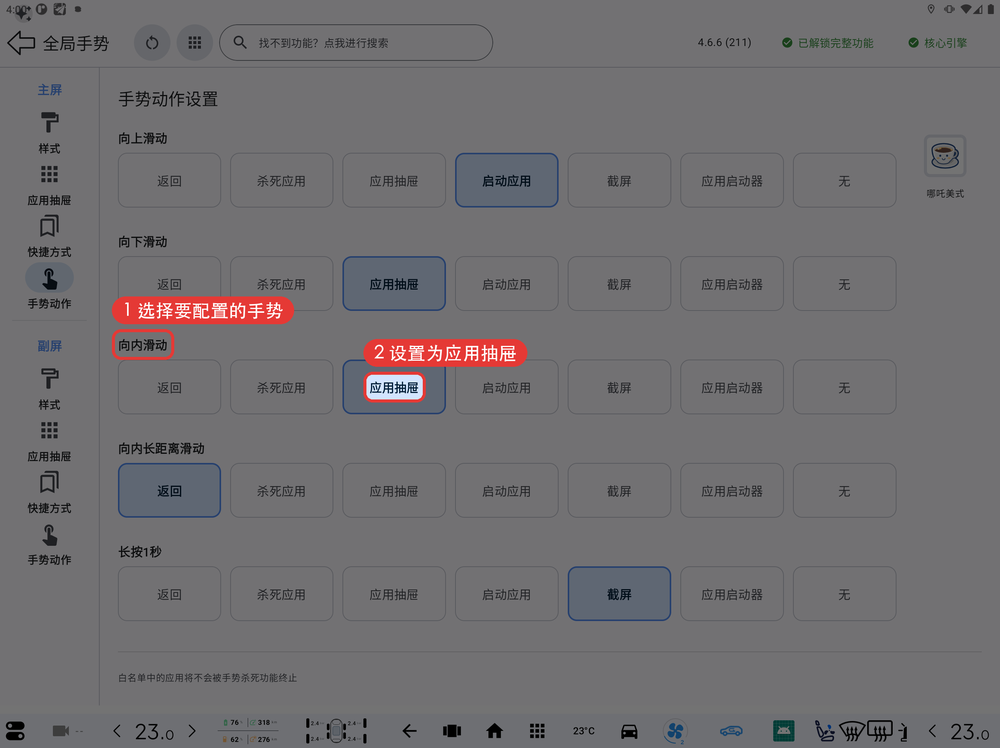The image size is (1000, 748).
Task: Tap the circular refresh icon button
Action: coord(152,43)
